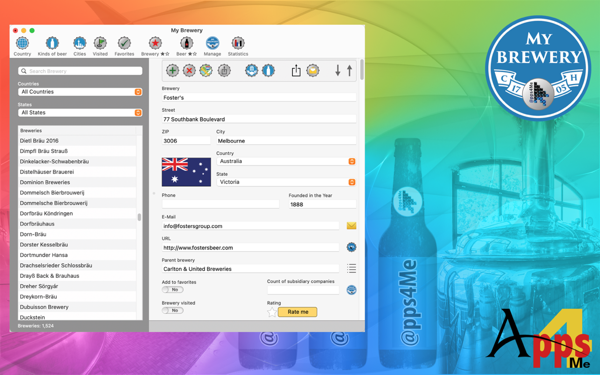Switch to the Cities view
Image resolution: width=600 pixels, height=375 pixels.
pos(80,46)
